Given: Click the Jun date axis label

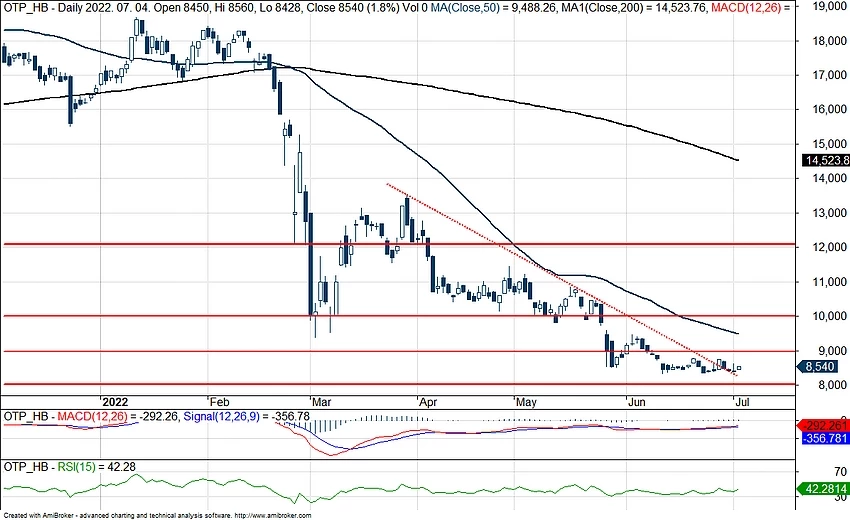Looking at the screenshot, I should point(636,402).
